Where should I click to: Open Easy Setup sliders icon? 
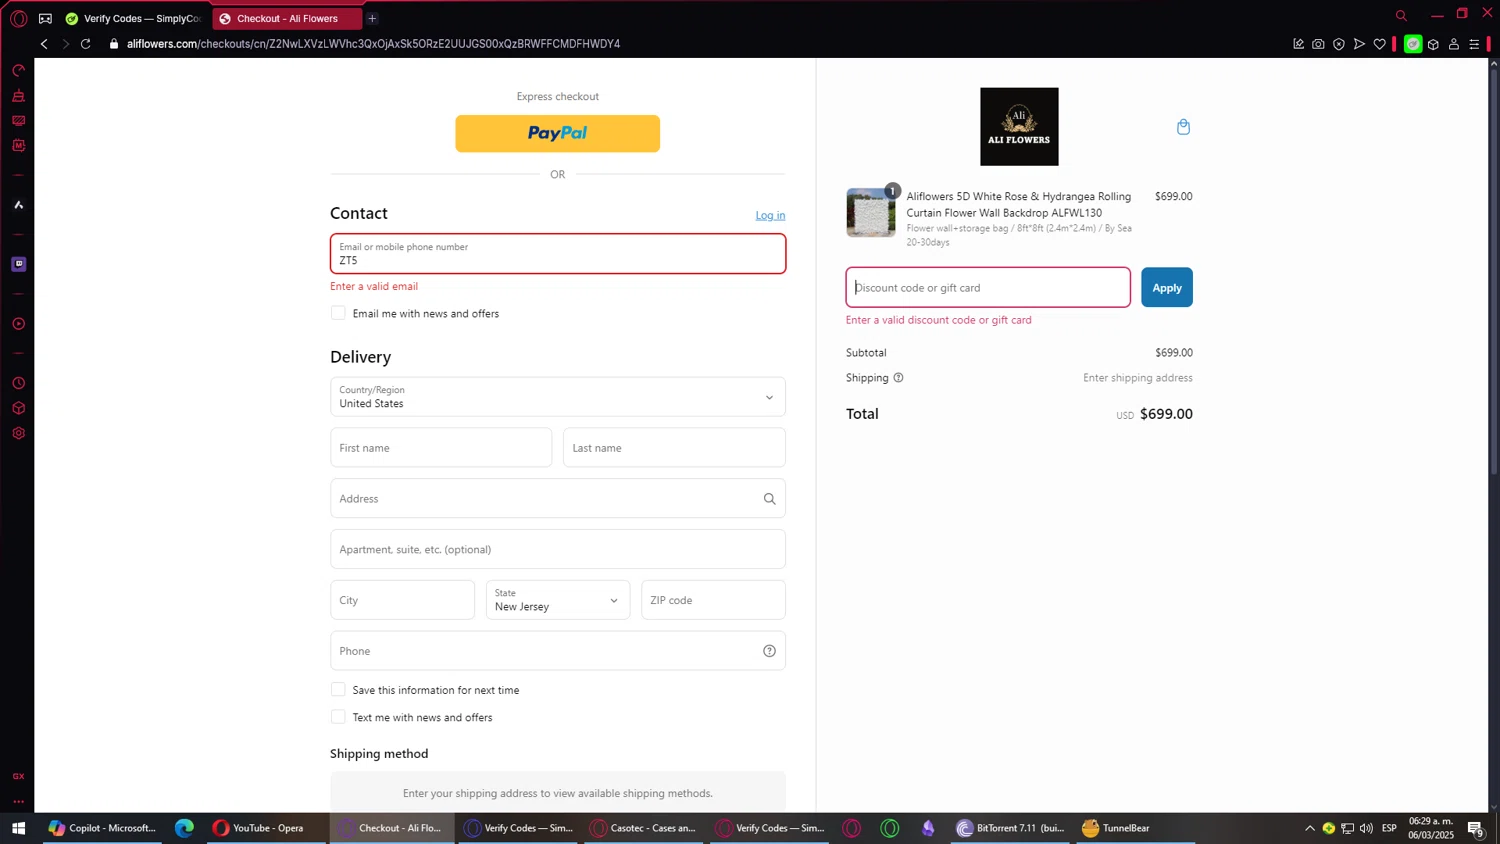click(x=1474, y=44)
